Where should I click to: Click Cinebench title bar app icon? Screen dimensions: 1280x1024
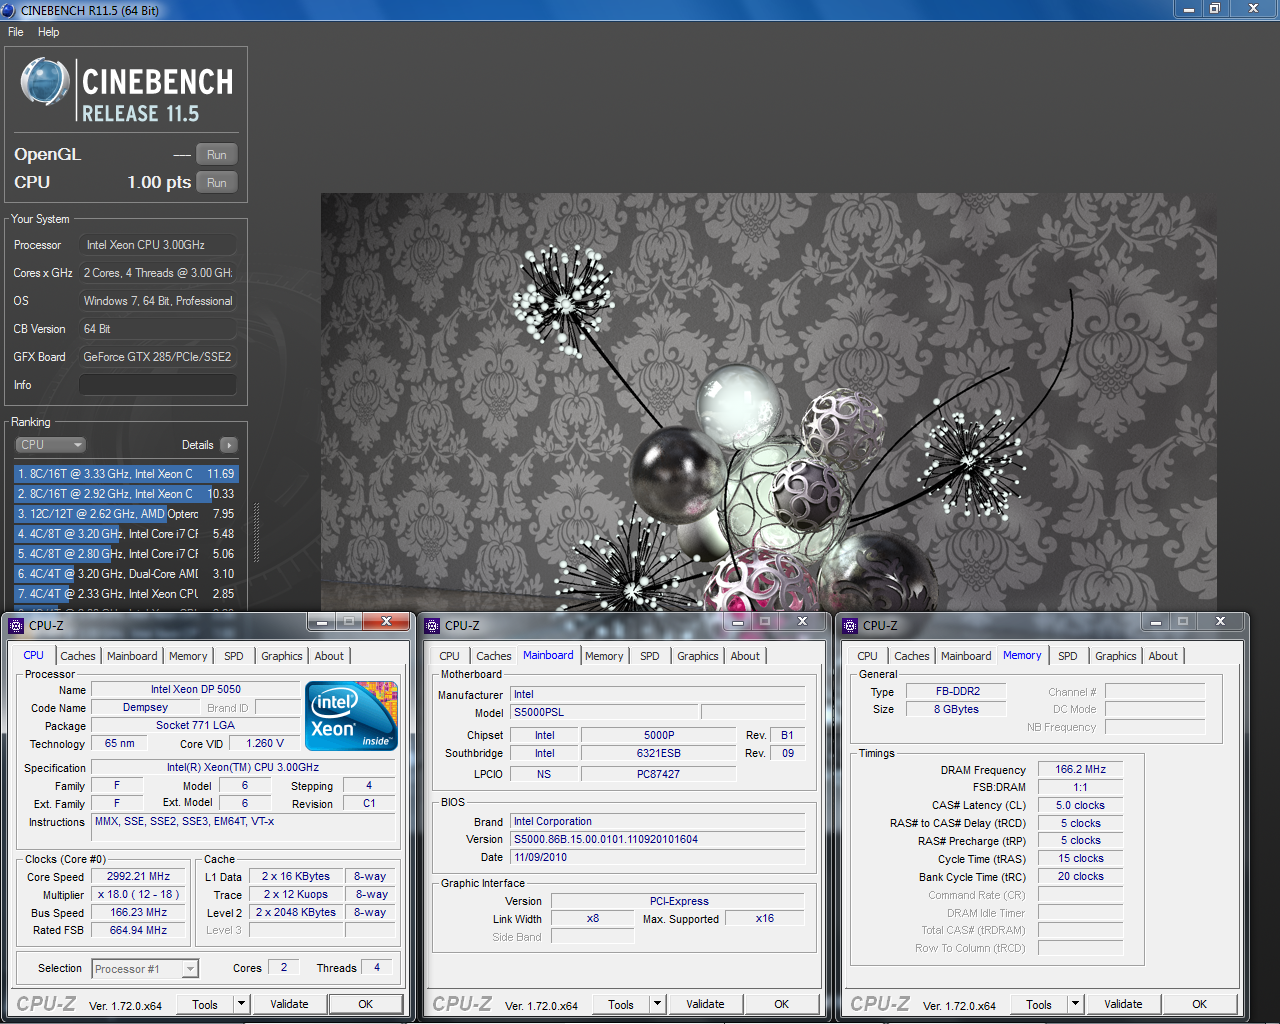tap(9, 10)
